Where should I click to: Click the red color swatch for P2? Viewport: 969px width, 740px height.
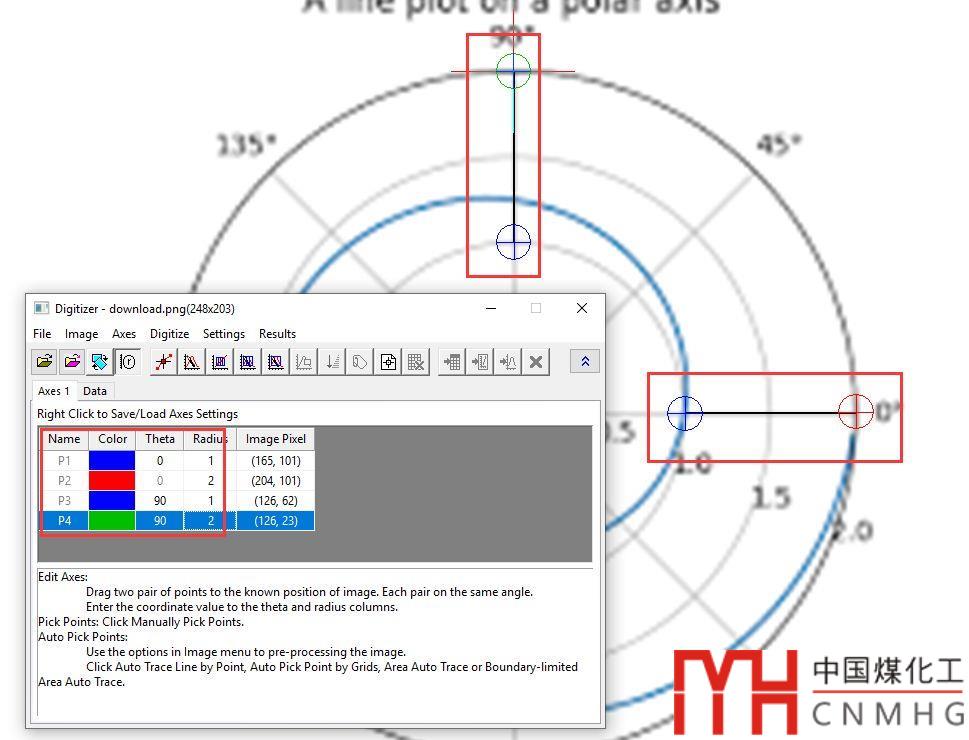tap(112, 481)
